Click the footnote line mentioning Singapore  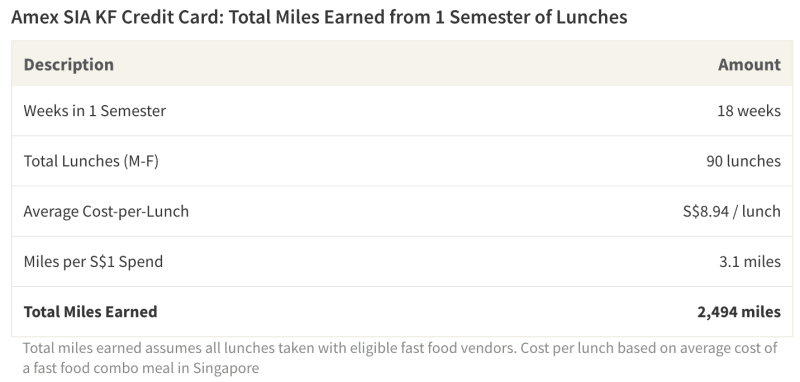pos(141,368)
